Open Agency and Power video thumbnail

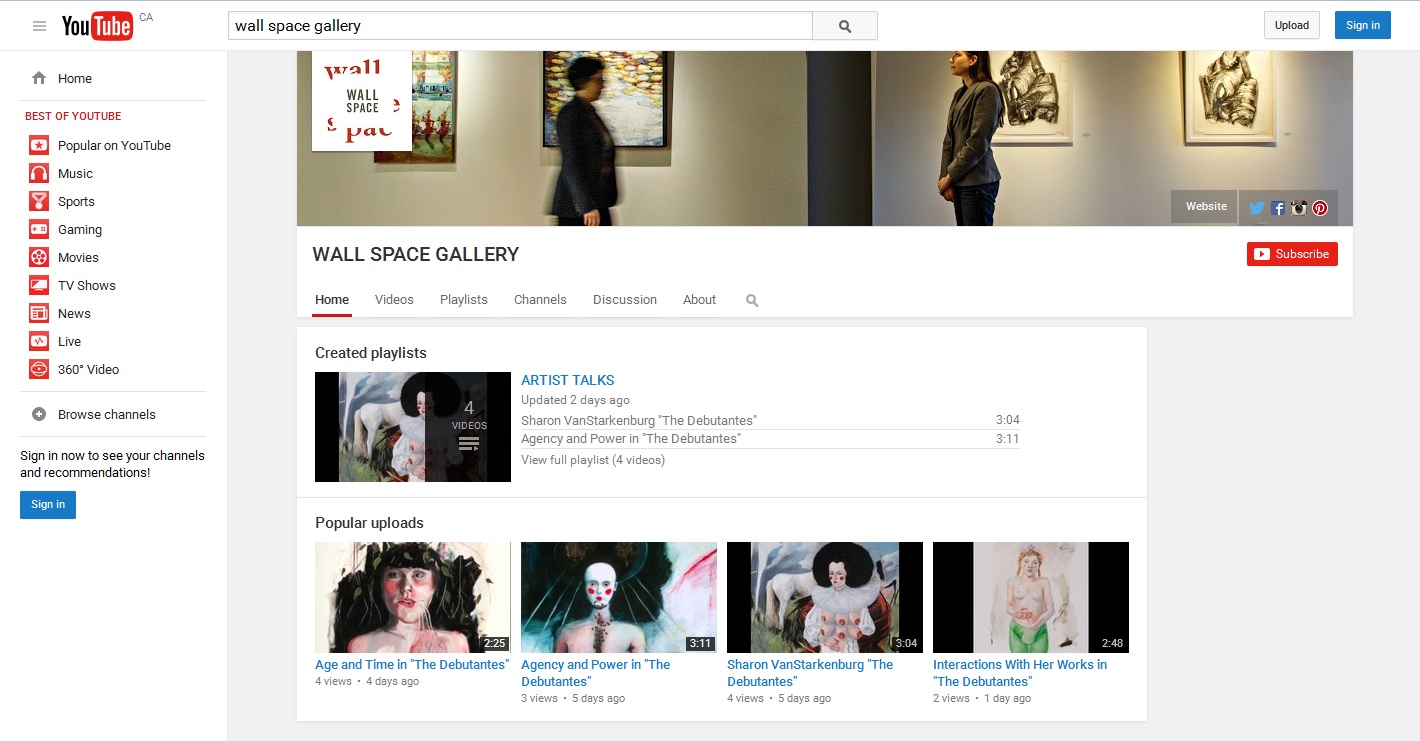(x=619, y=598)
